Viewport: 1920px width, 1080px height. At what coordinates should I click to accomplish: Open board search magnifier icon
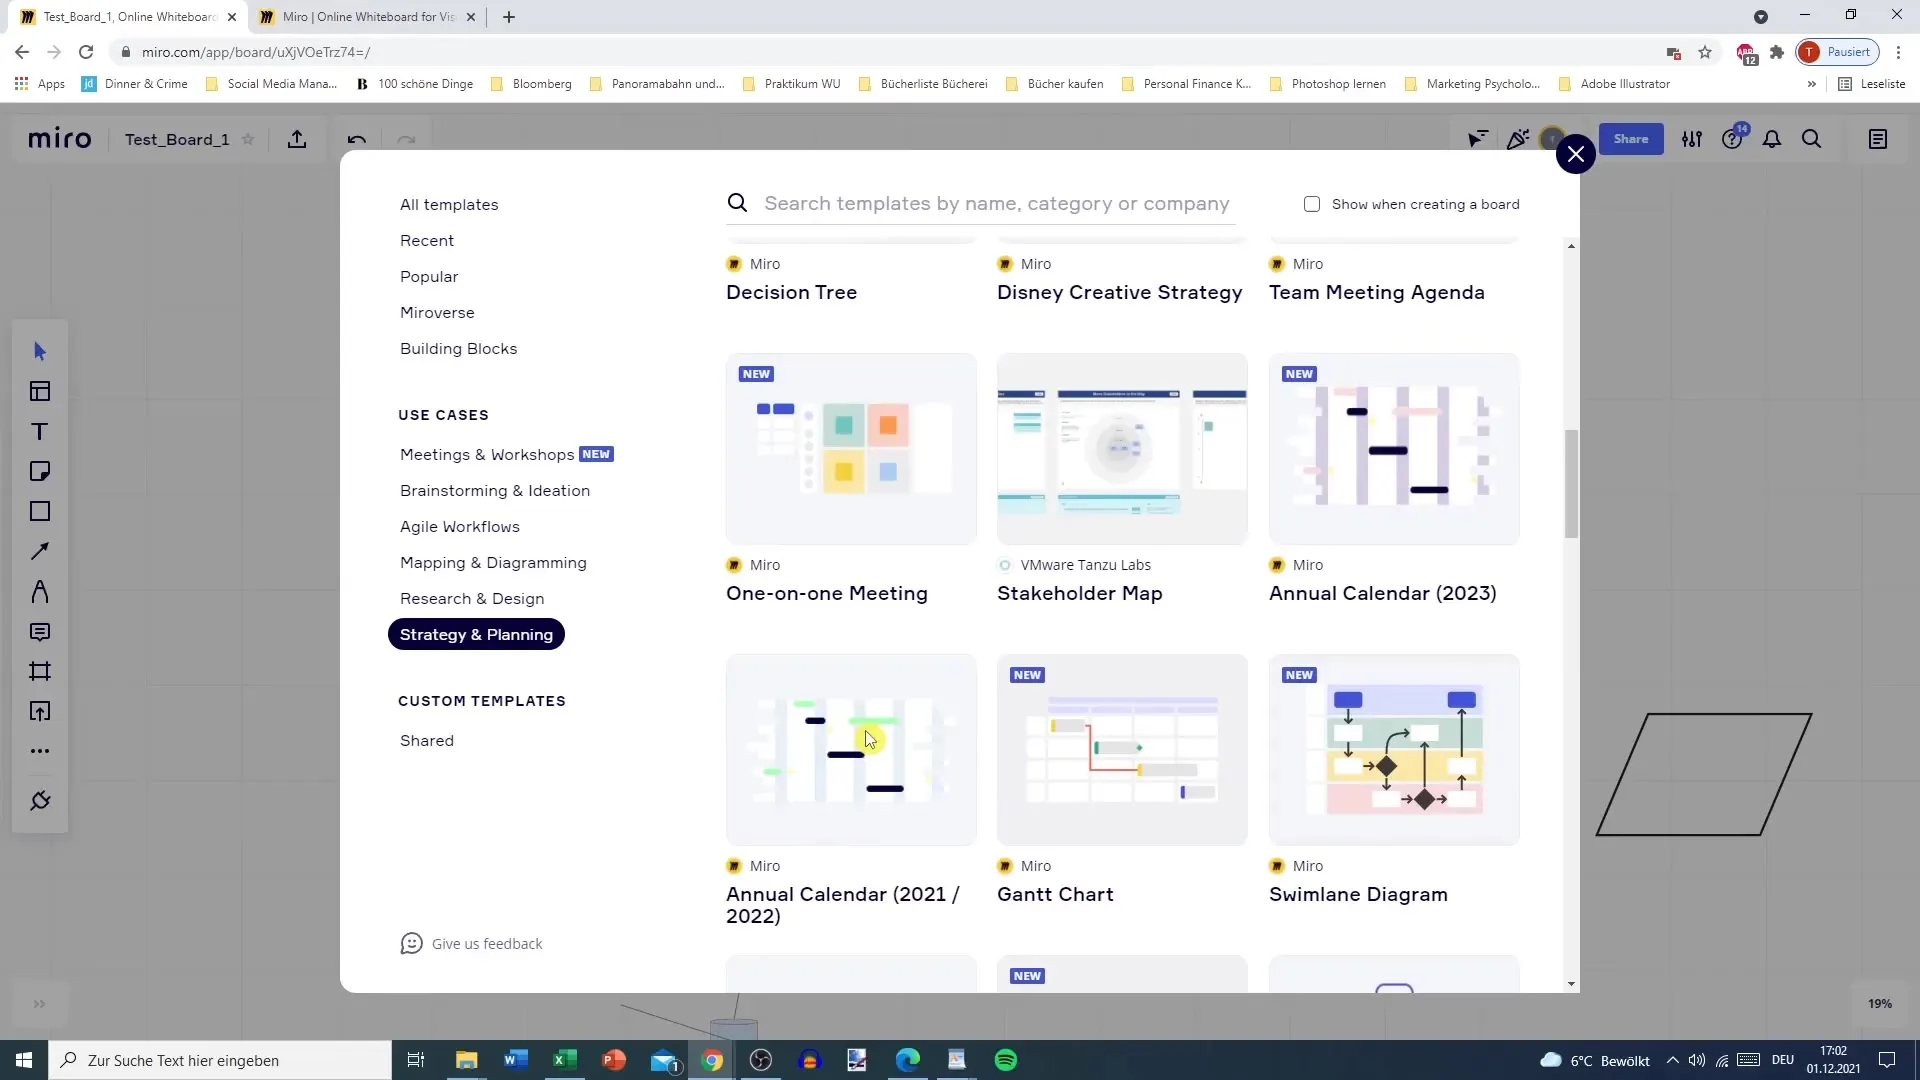point(1812,139)
